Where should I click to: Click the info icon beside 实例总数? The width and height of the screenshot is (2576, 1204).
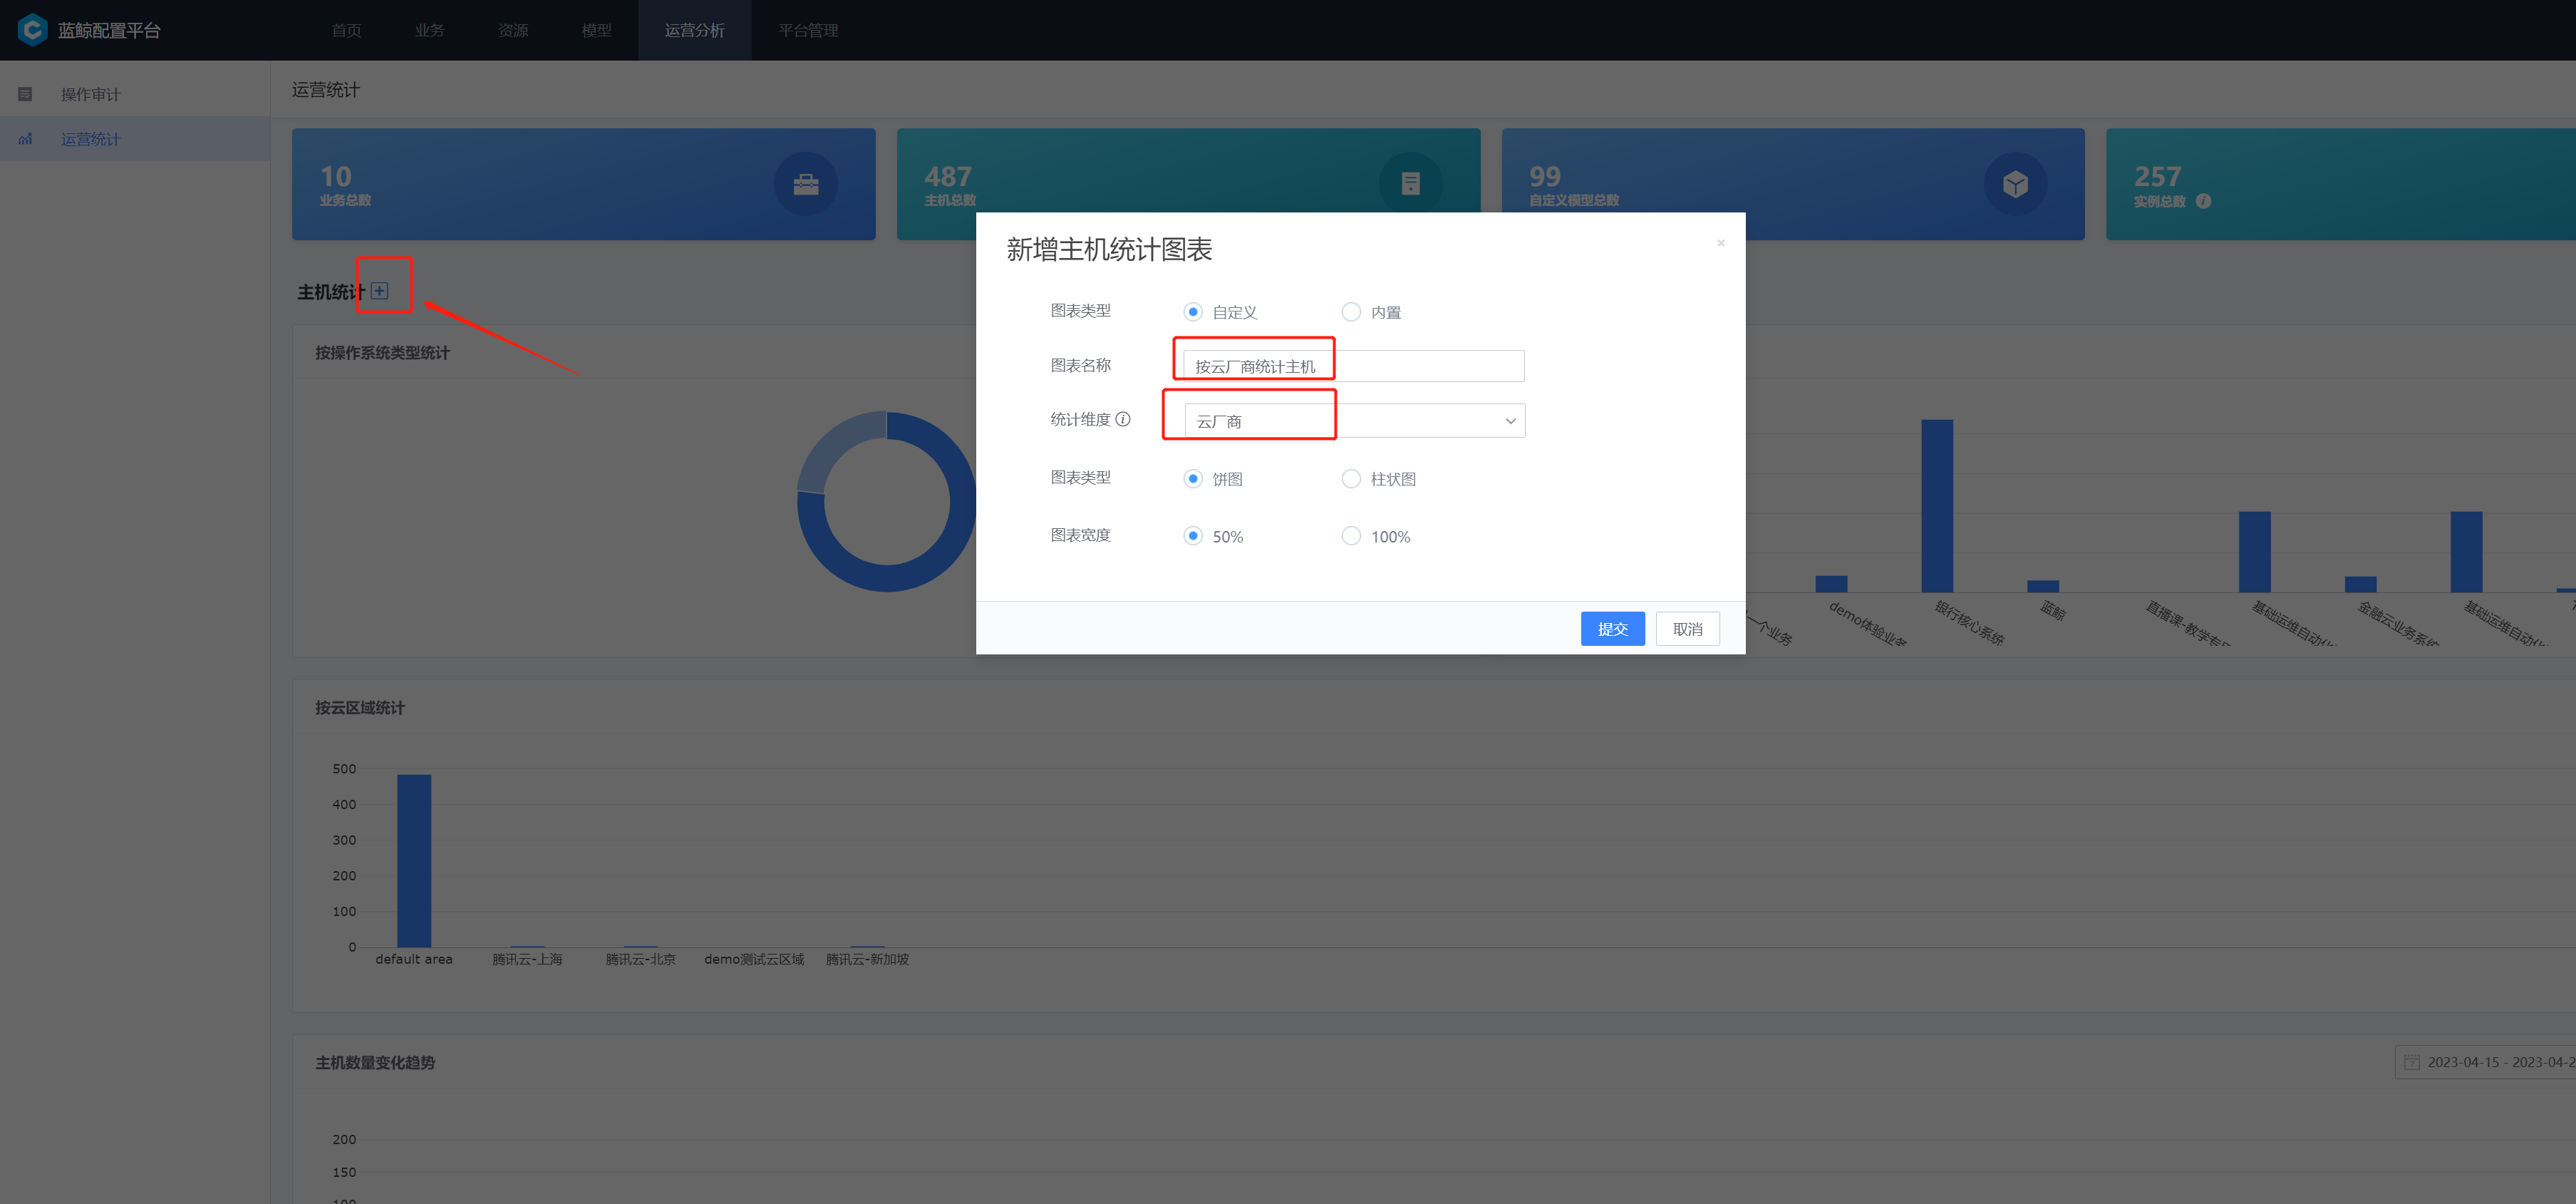coord(2203,201)
